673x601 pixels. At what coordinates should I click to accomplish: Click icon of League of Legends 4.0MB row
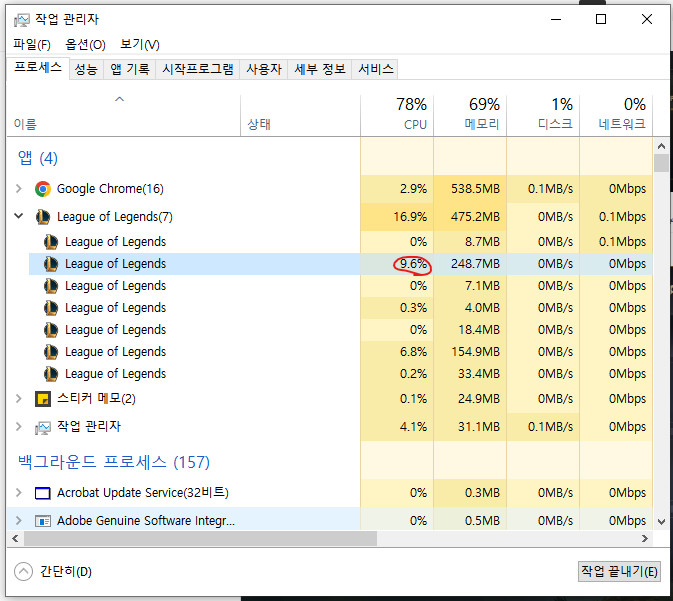pos(51,308)
